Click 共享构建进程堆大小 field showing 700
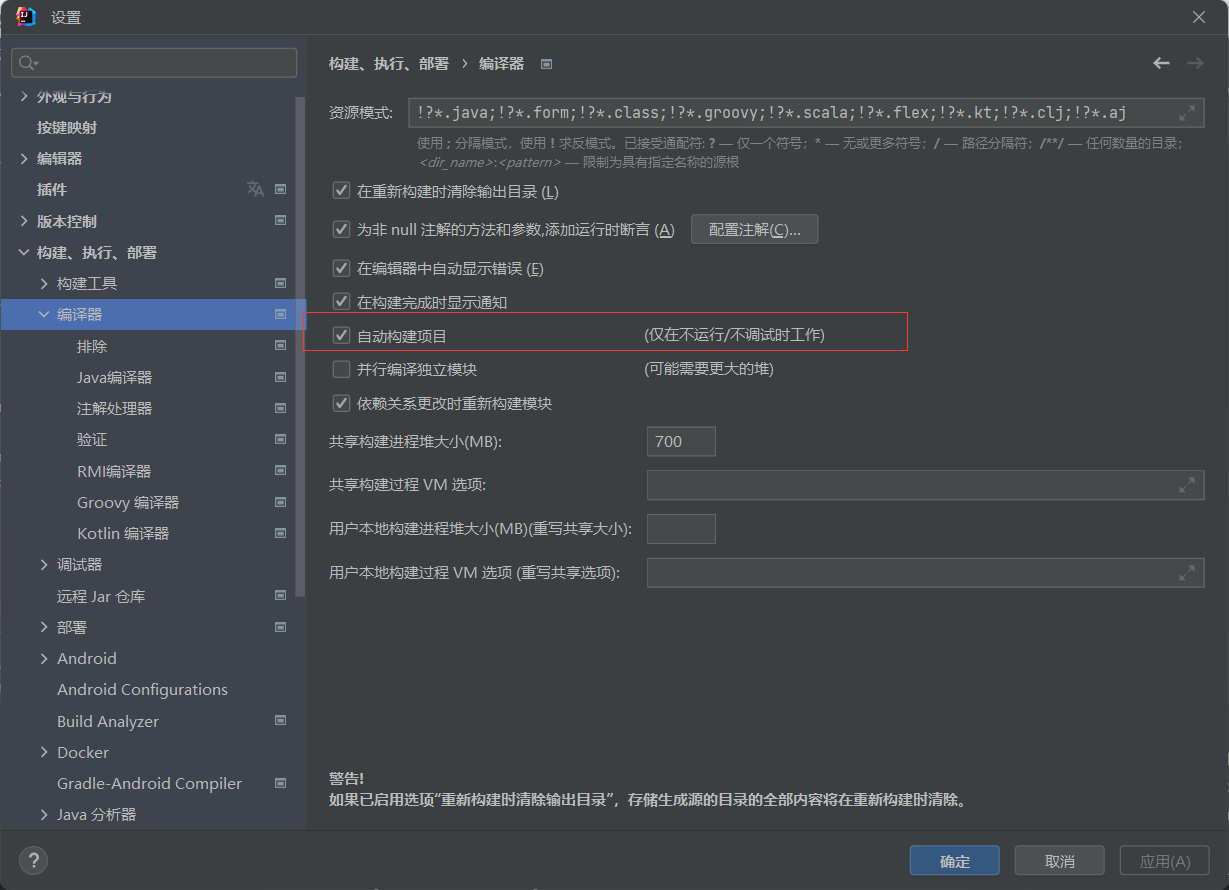Image resolution: width=1229 pixels, height=890 pixels. point(681,441)
